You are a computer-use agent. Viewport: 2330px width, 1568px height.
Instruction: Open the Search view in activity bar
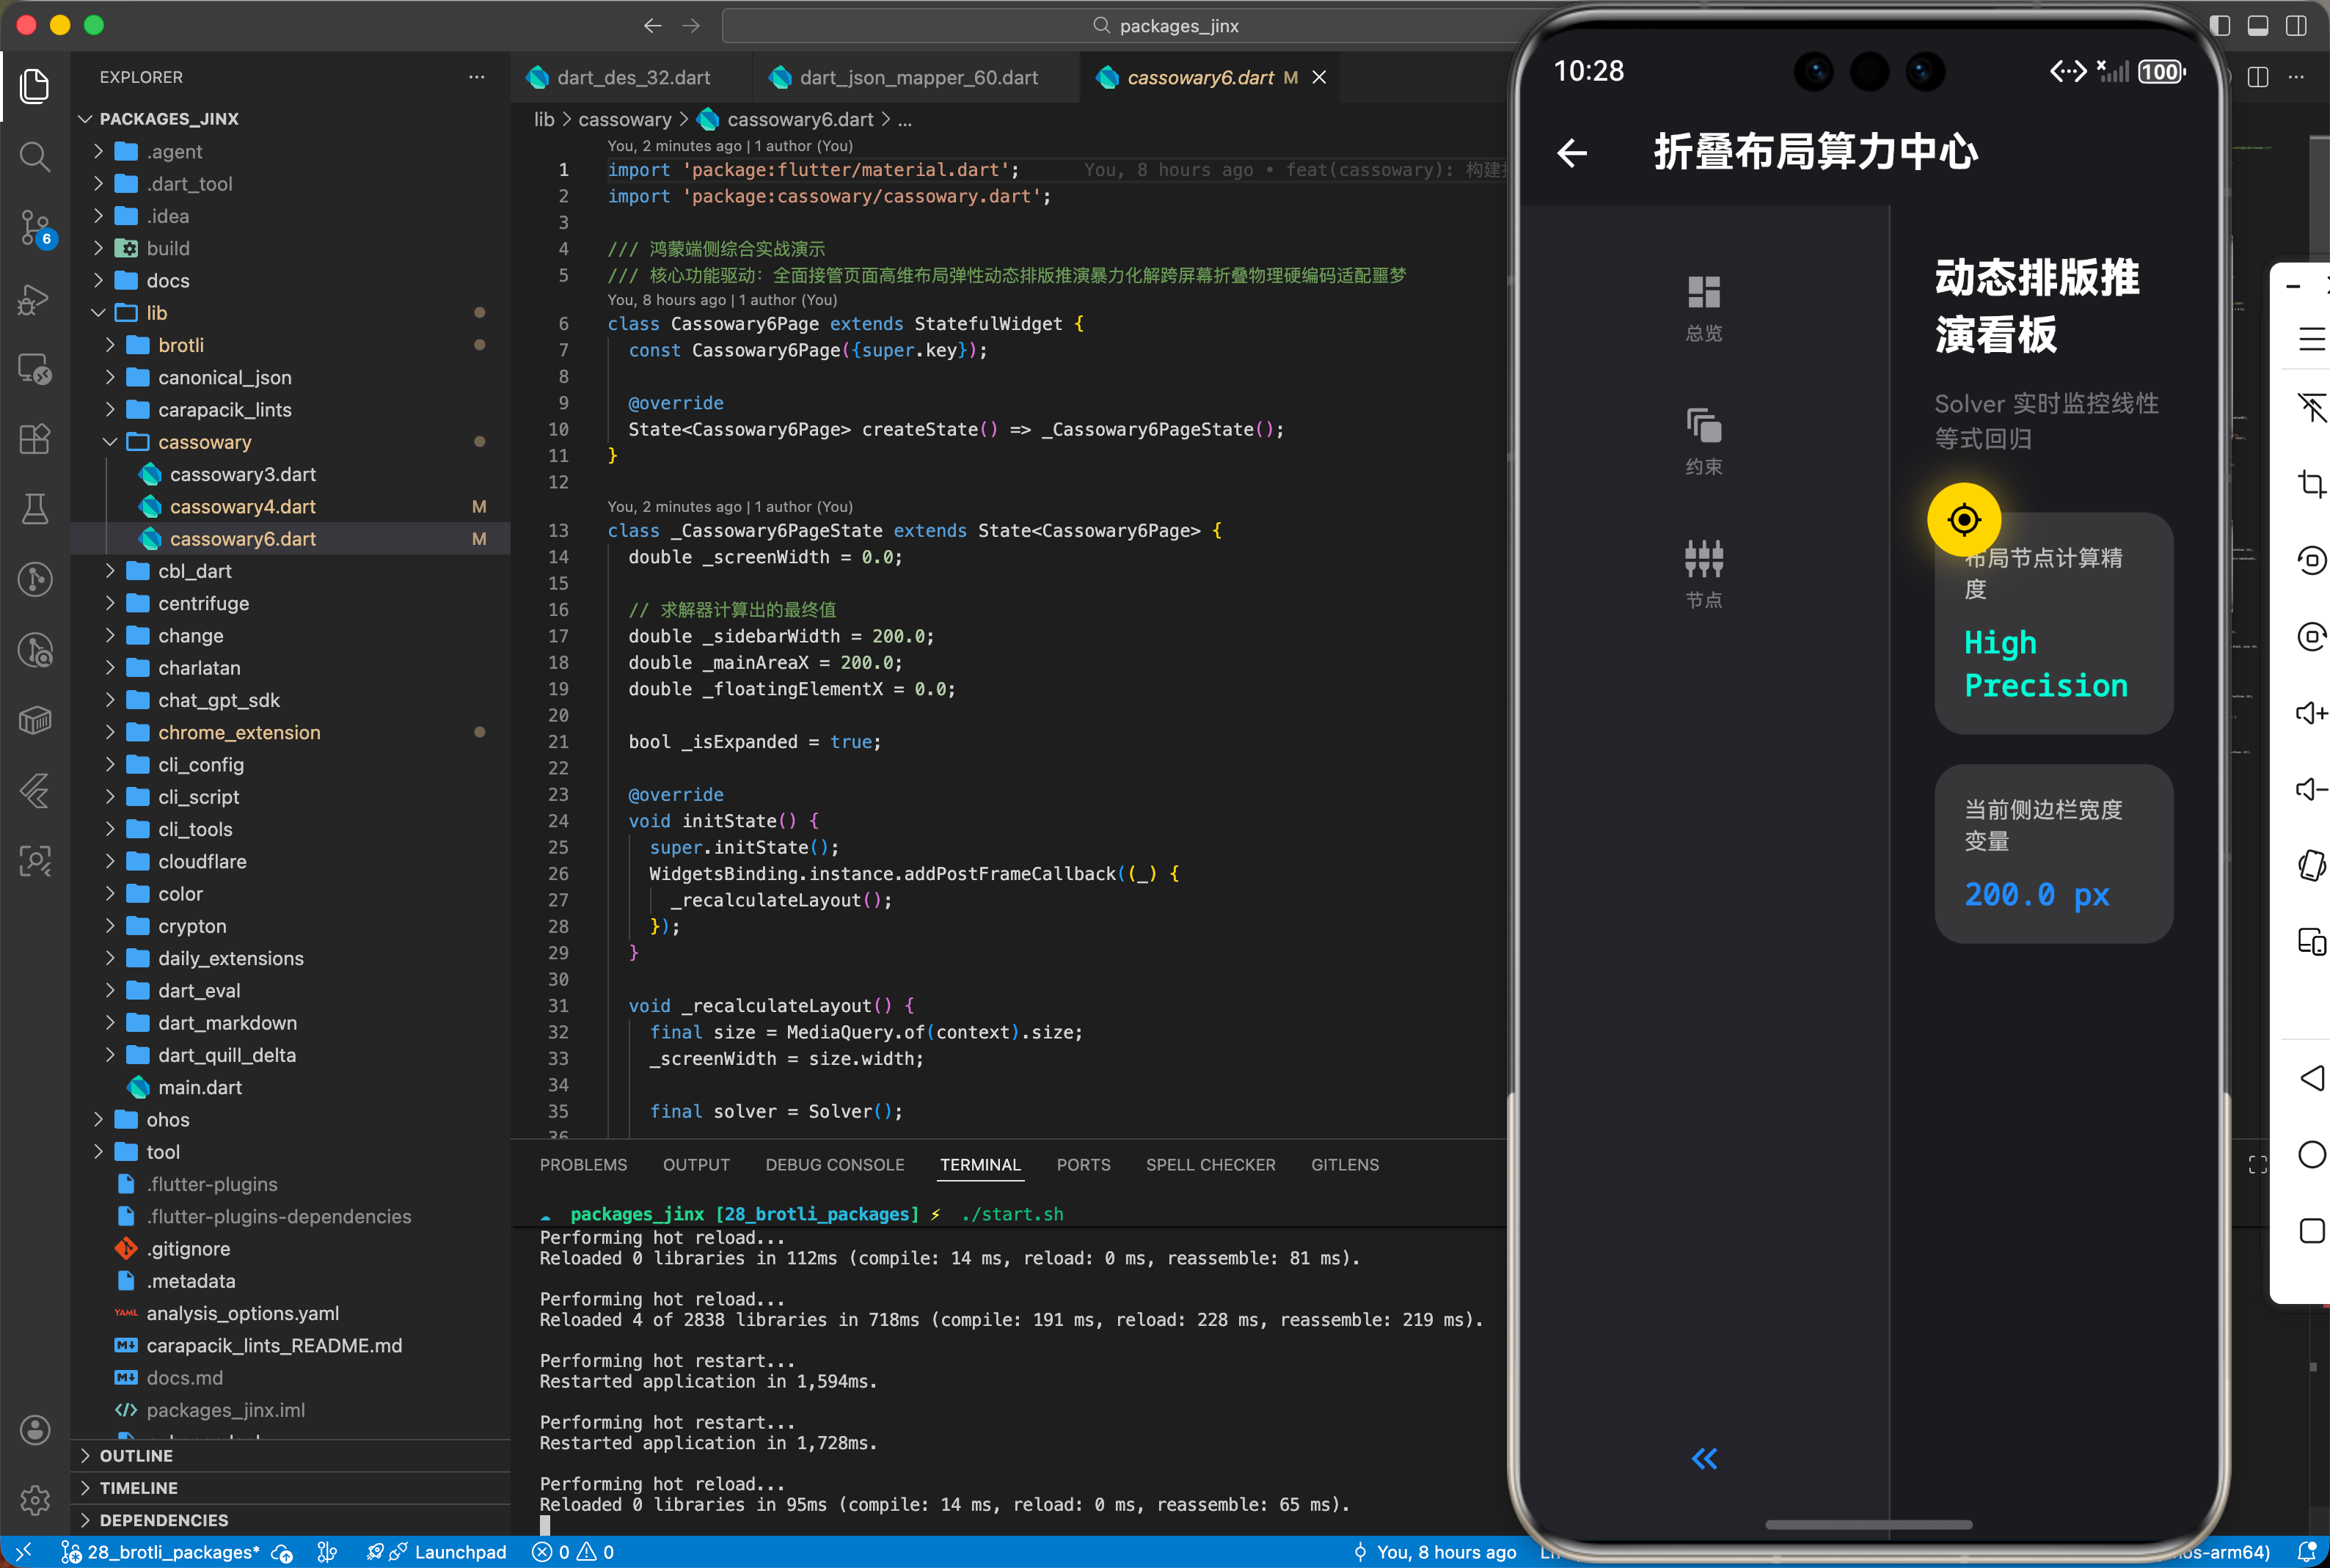point(35,156)
